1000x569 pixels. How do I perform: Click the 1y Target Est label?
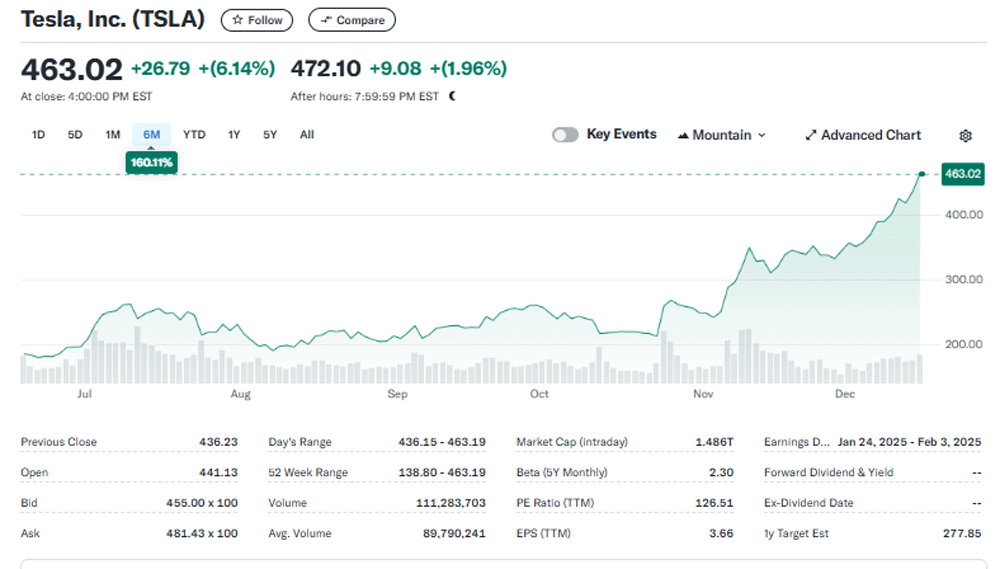(x=796, y=534)
